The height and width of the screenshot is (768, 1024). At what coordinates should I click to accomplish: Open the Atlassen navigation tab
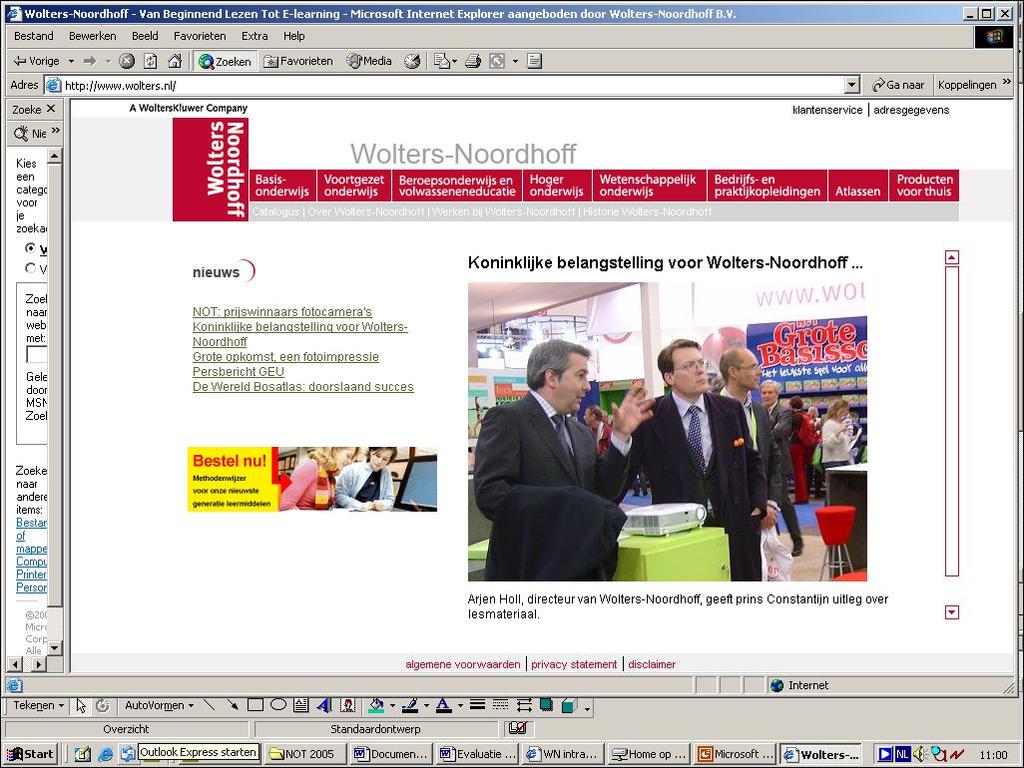858,185
